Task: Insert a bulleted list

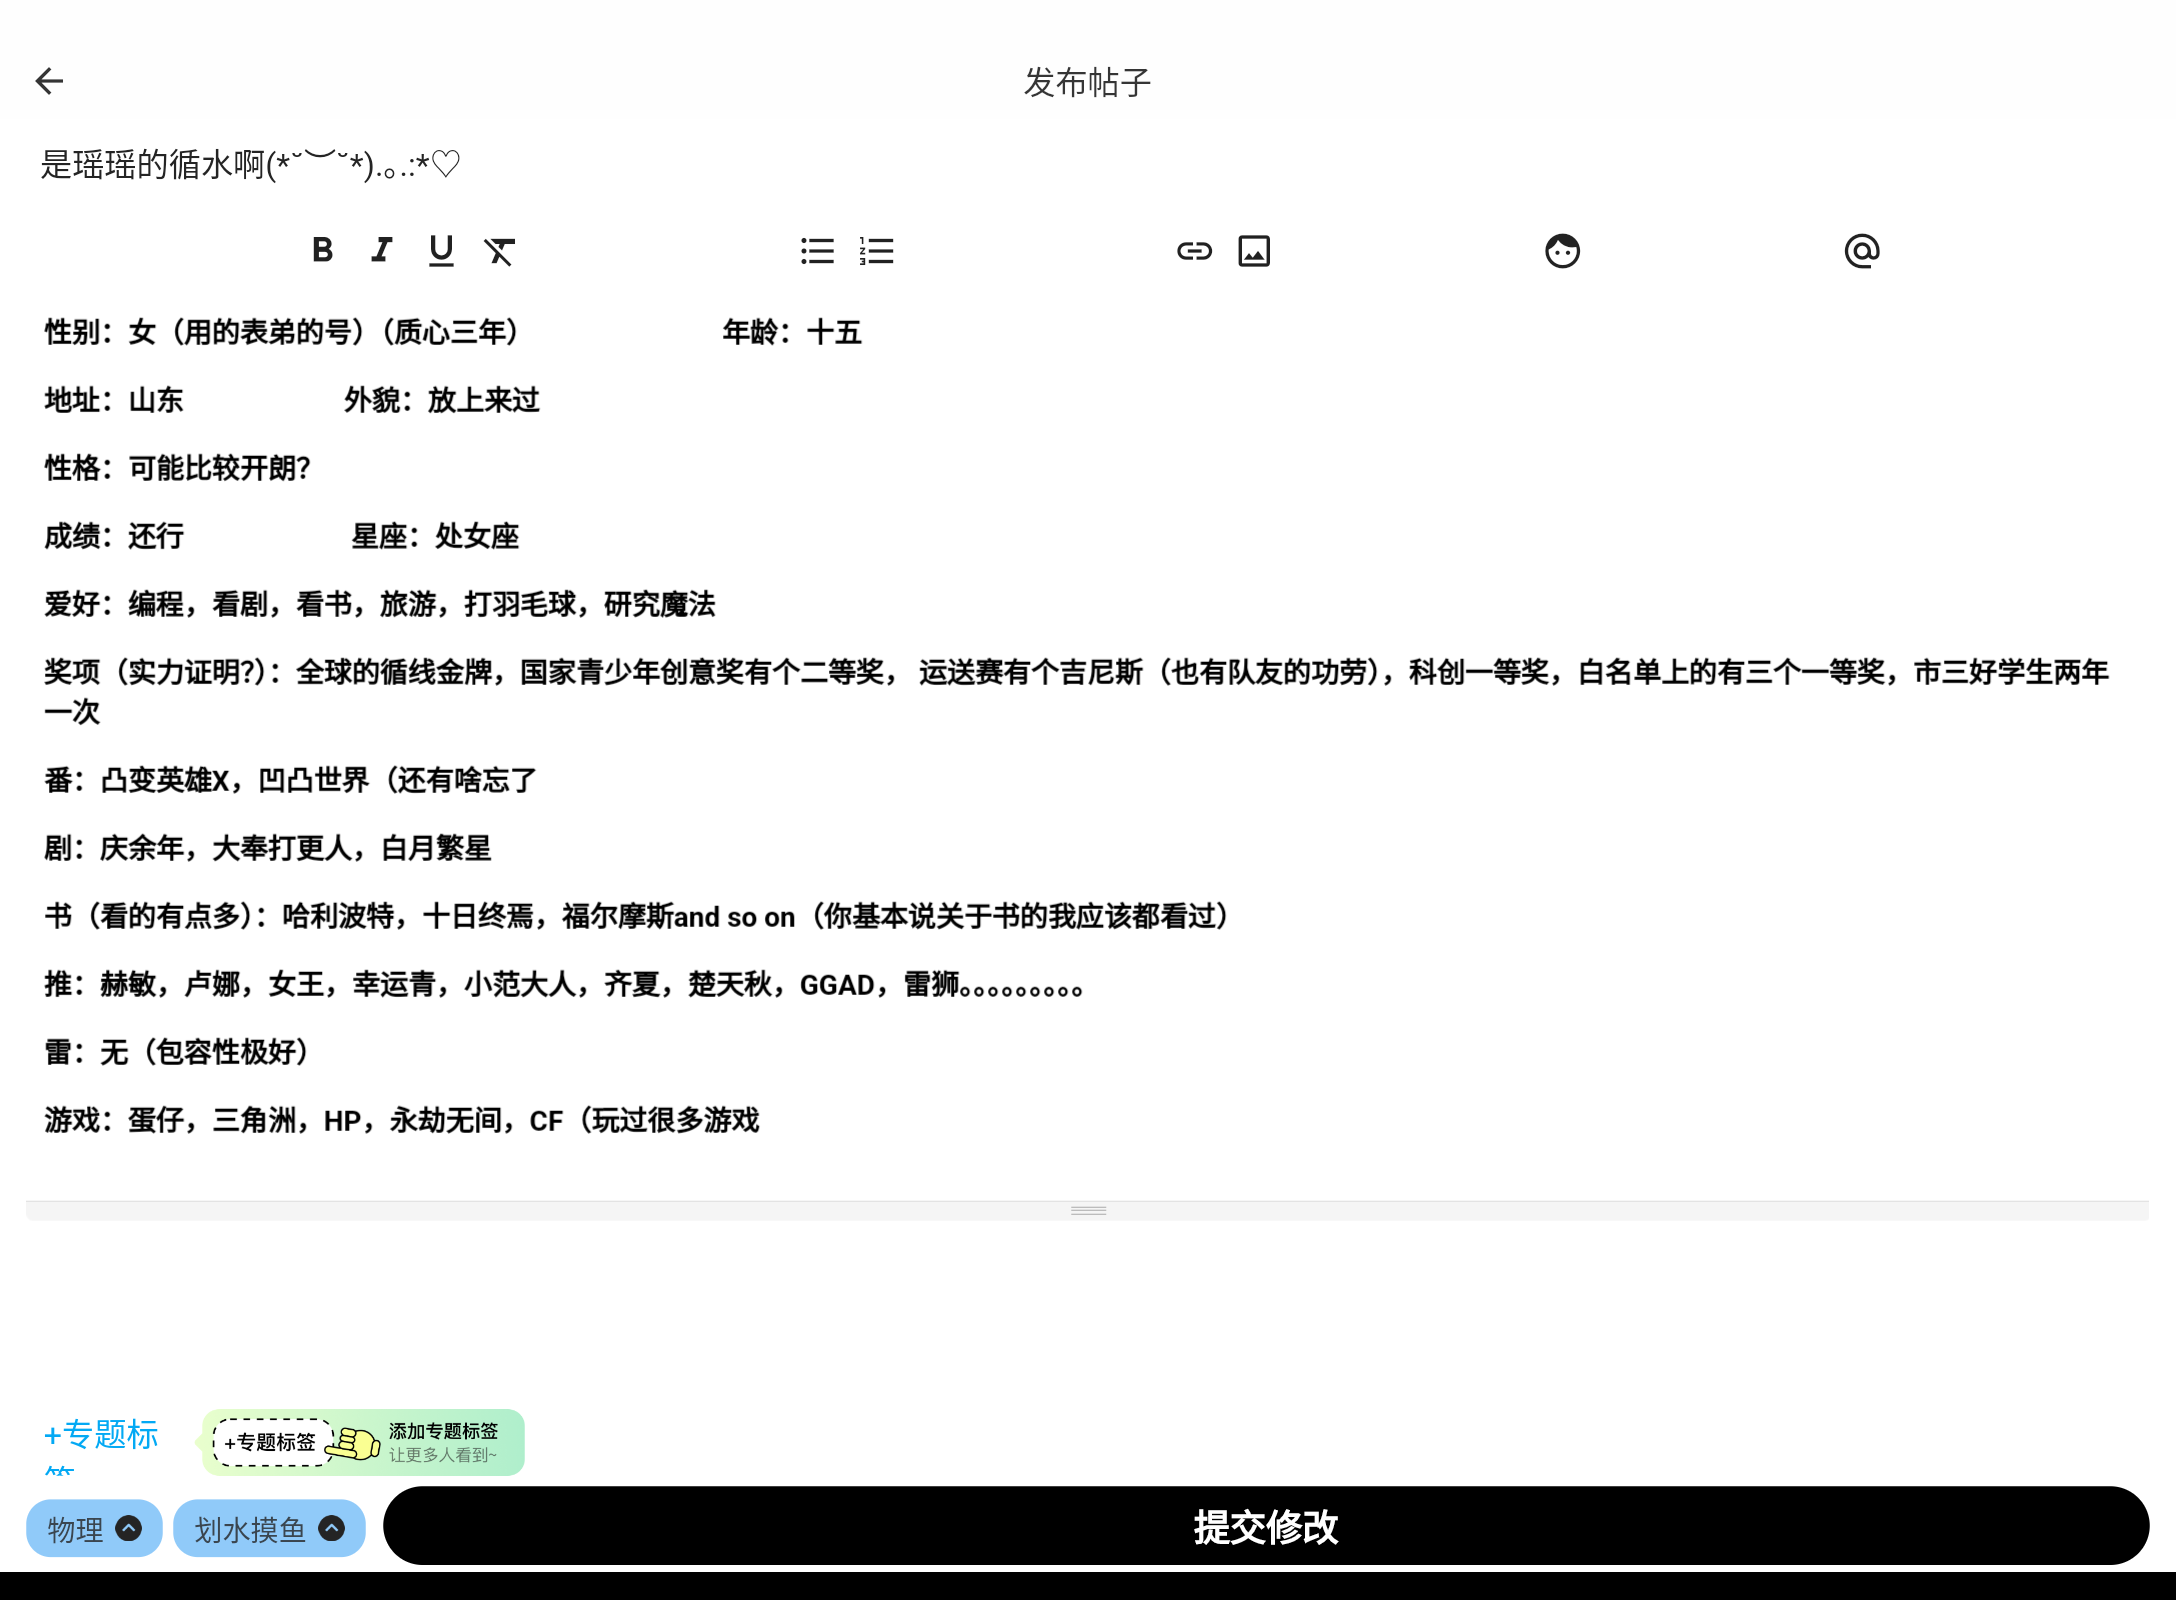Action: click(x=817, y=251)
